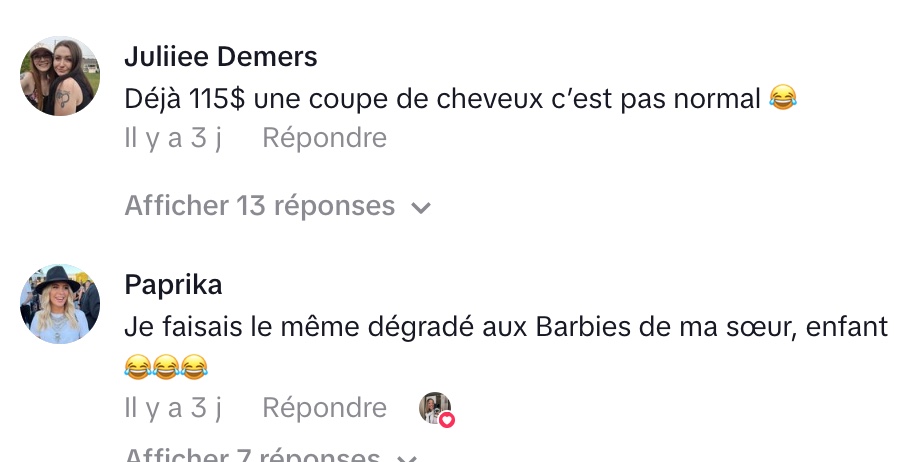The width and height of the screenshot is (910, 462).
Task: Click the Paprika username
Action: click(x=173, y=285)
